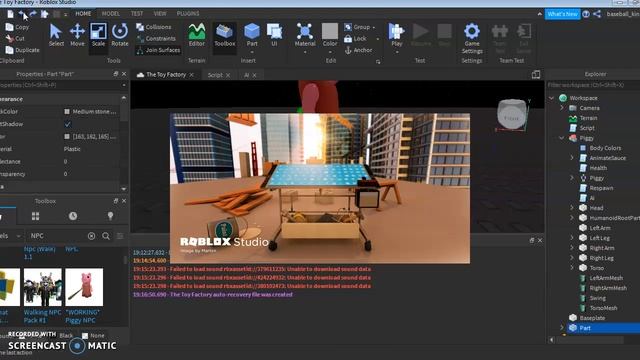Click the What's New button

pos(562,14)
